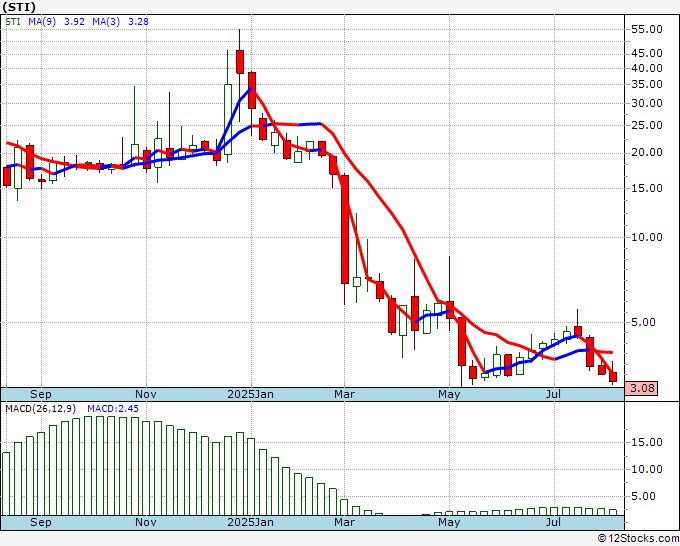The height and width of the screenshot is (546, 680).
Task: Click Nov on the MACD time axis
Action: pyautogui.click(x=146, y=522)
